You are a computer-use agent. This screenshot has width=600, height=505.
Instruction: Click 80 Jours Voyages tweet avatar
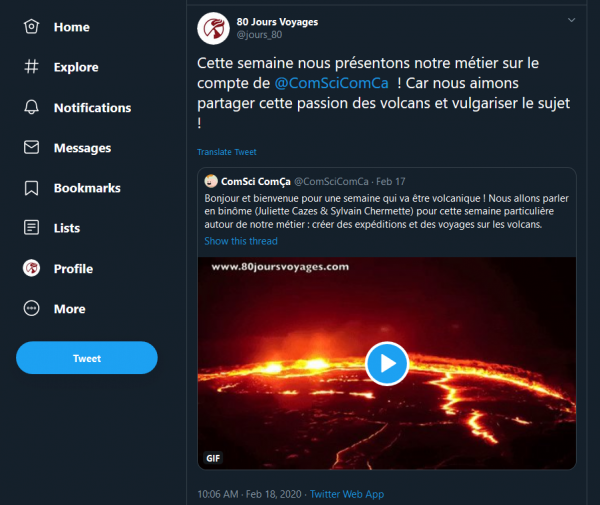[212, 28]
